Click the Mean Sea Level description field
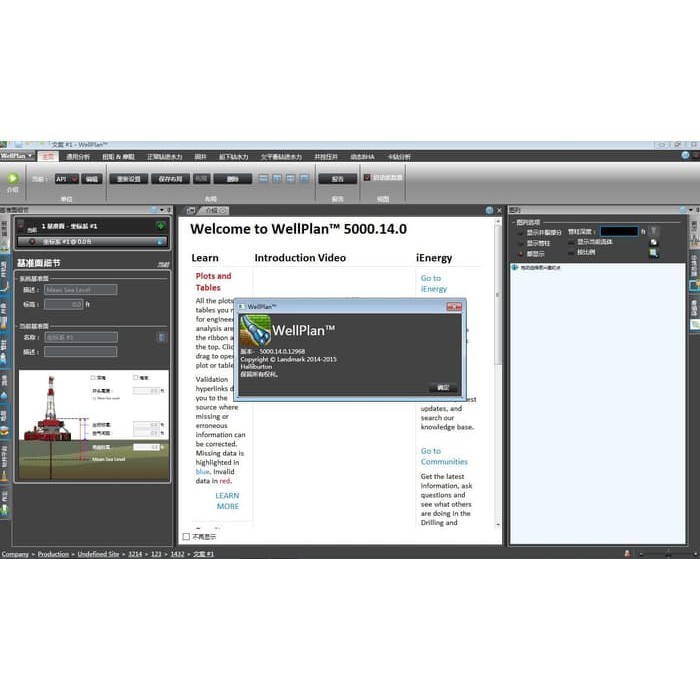This screenshot has width=700, height=700. 81,290
